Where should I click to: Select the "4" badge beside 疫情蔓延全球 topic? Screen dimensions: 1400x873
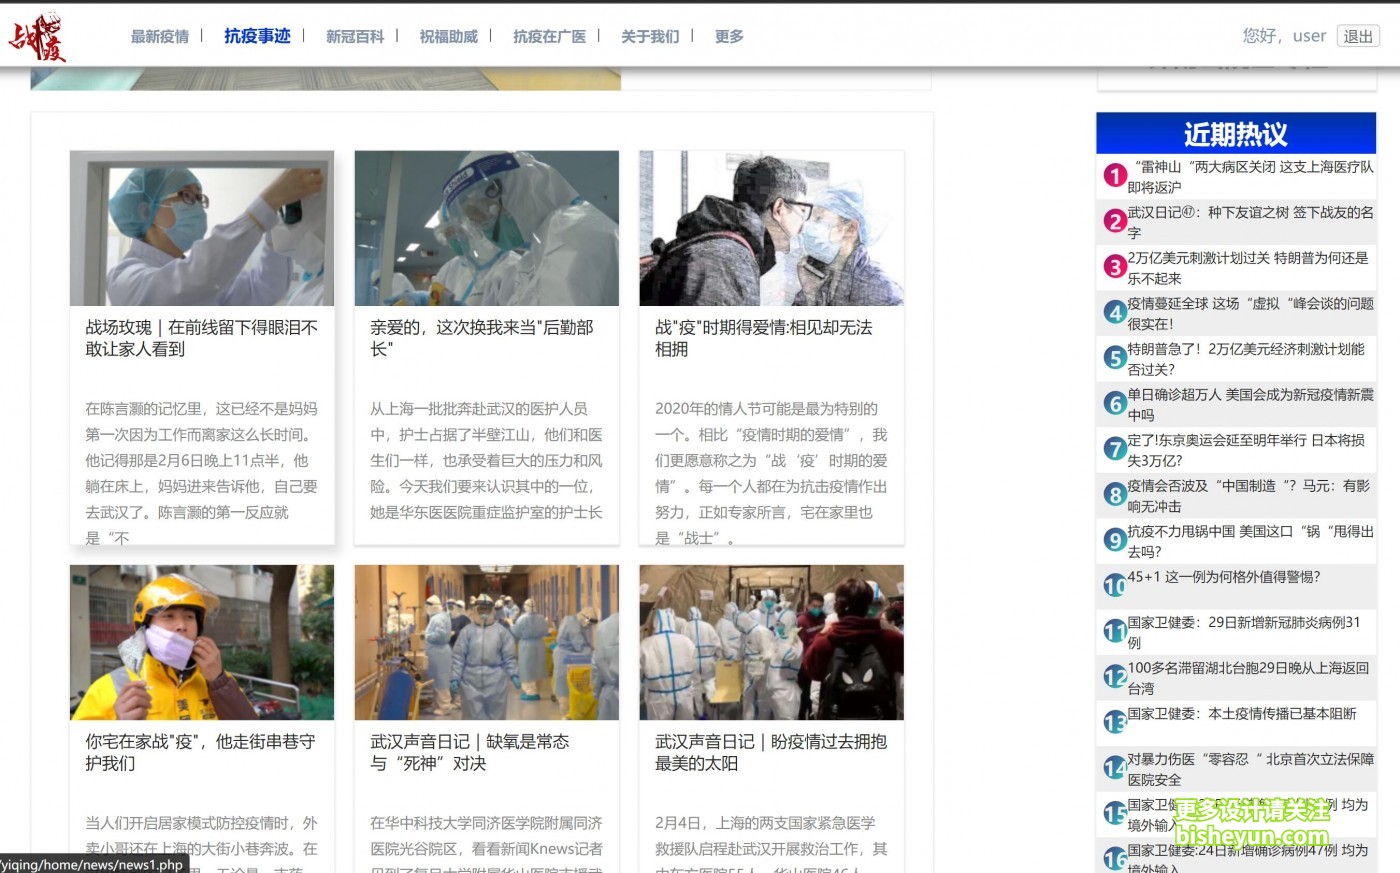(1114, 312)
